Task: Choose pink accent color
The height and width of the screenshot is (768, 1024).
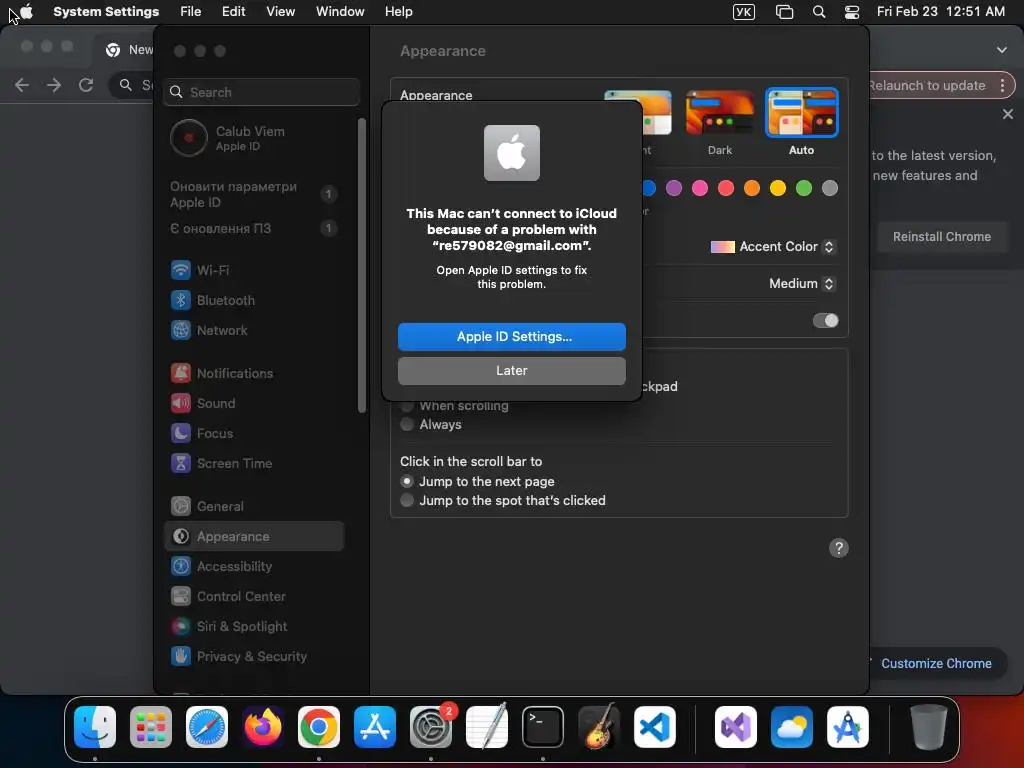Action: coord(699,188)
